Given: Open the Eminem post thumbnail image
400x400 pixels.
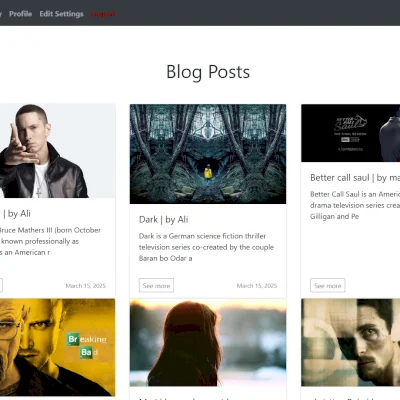Looking at the screenshot, I should pos(57,151).
